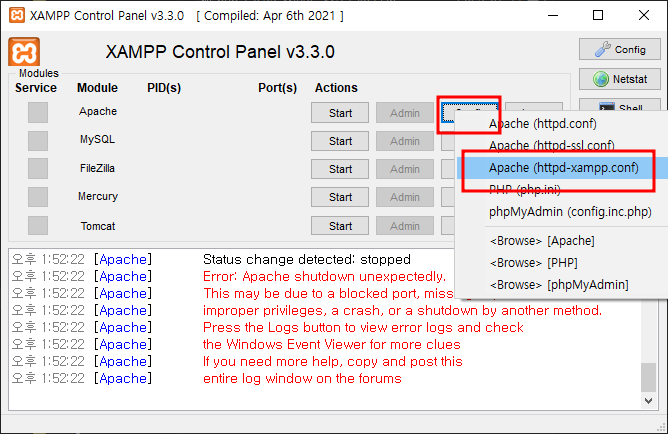Start the Apache module
Screen dimensions: 668x434
[340, 113]
